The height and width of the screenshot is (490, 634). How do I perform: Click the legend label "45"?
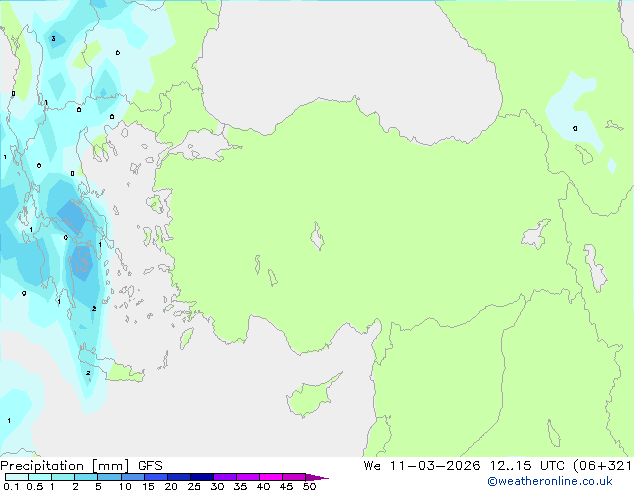tap(286, 486)
